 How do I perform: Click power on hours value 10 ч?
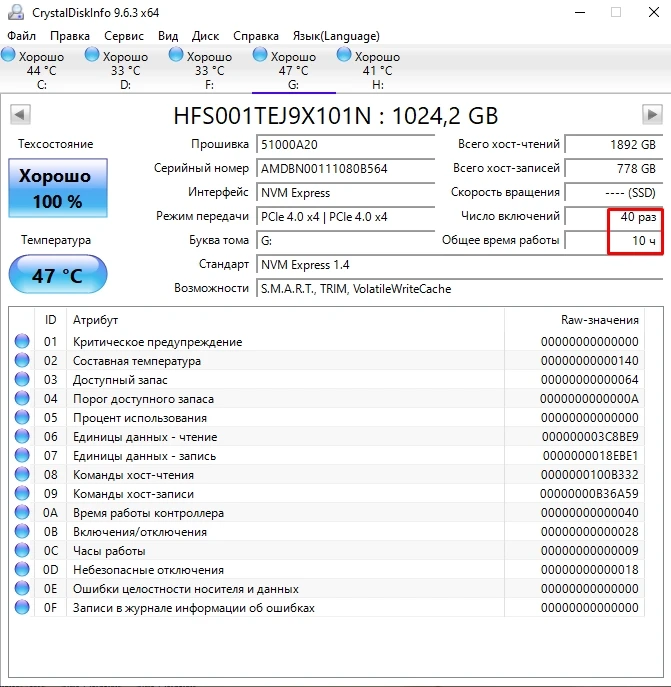(x=614, y=241)
